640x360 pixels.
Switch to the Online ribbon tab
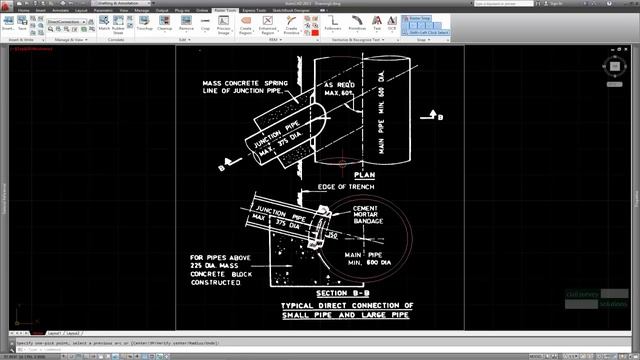click(x=202, y=10)
